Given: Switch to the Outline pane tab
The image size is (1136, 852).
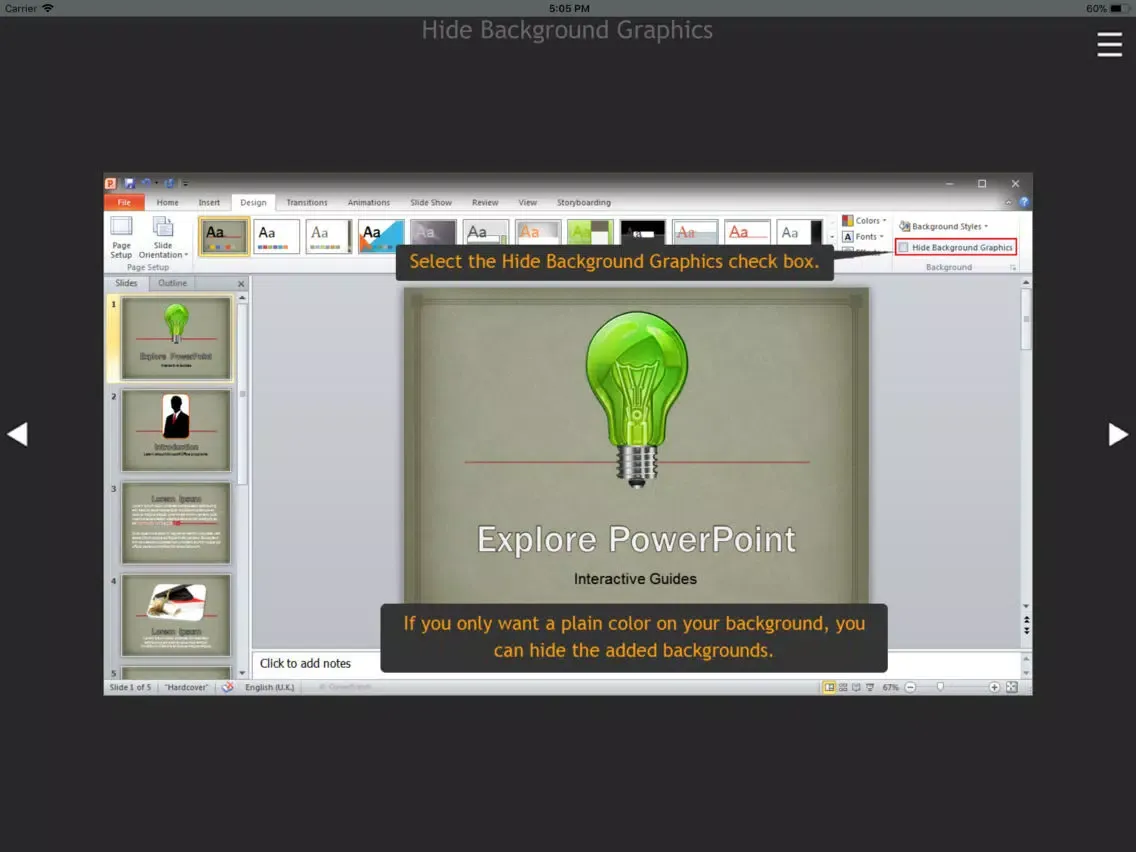Looking at the screenshot, I should 172,283.
